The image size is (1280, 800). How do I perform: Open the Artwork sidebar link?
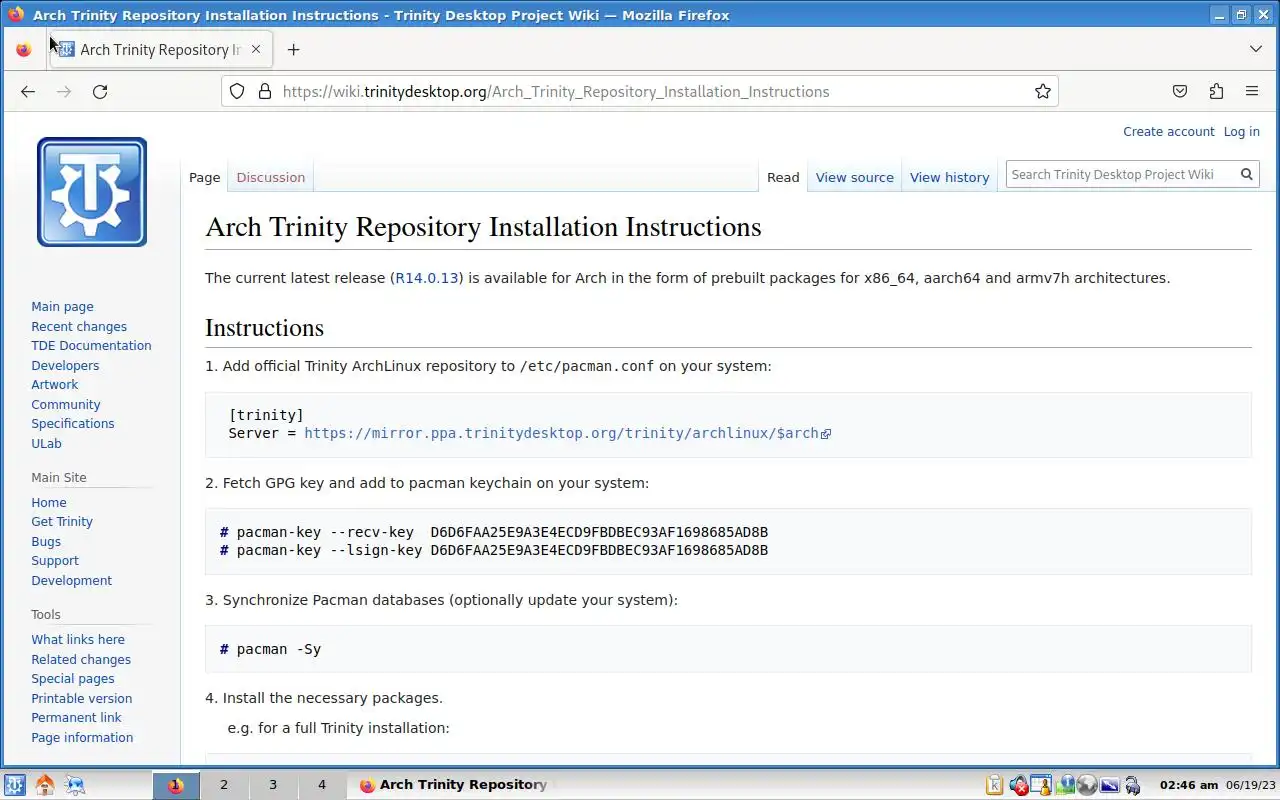[54, 385]
